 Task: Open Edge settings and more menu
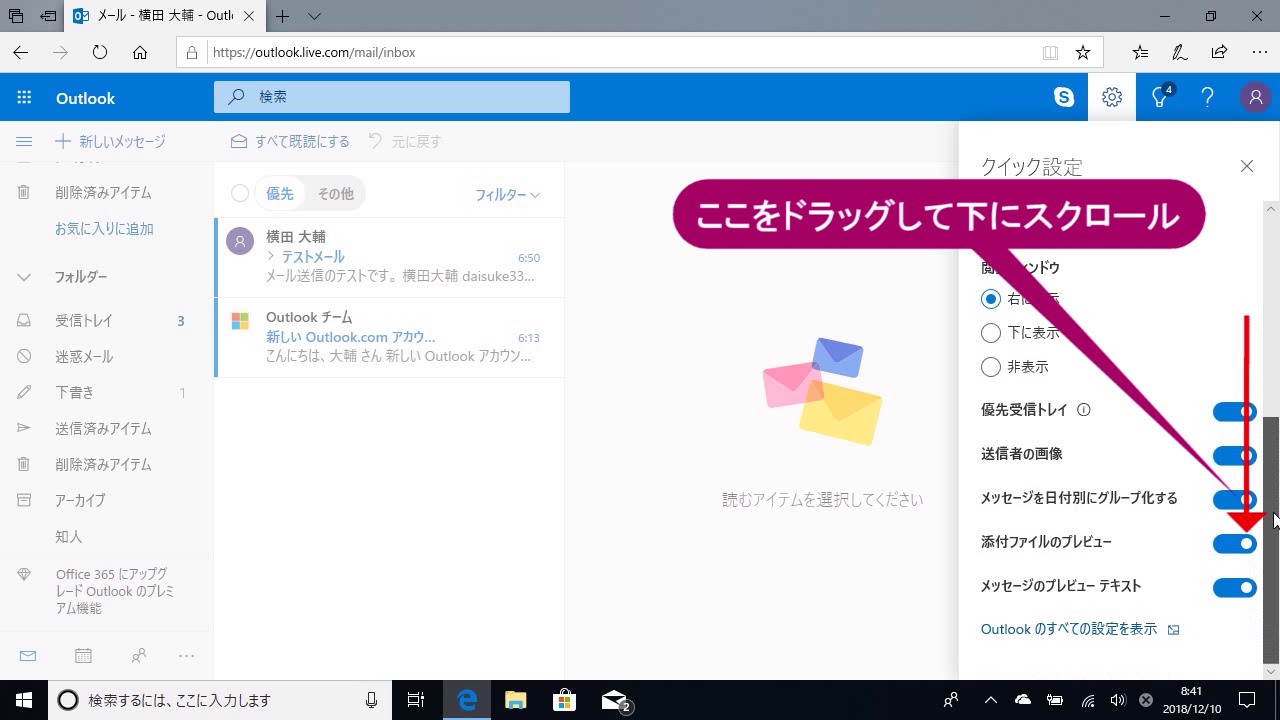pyautogui.click(x=1259, y=52)
